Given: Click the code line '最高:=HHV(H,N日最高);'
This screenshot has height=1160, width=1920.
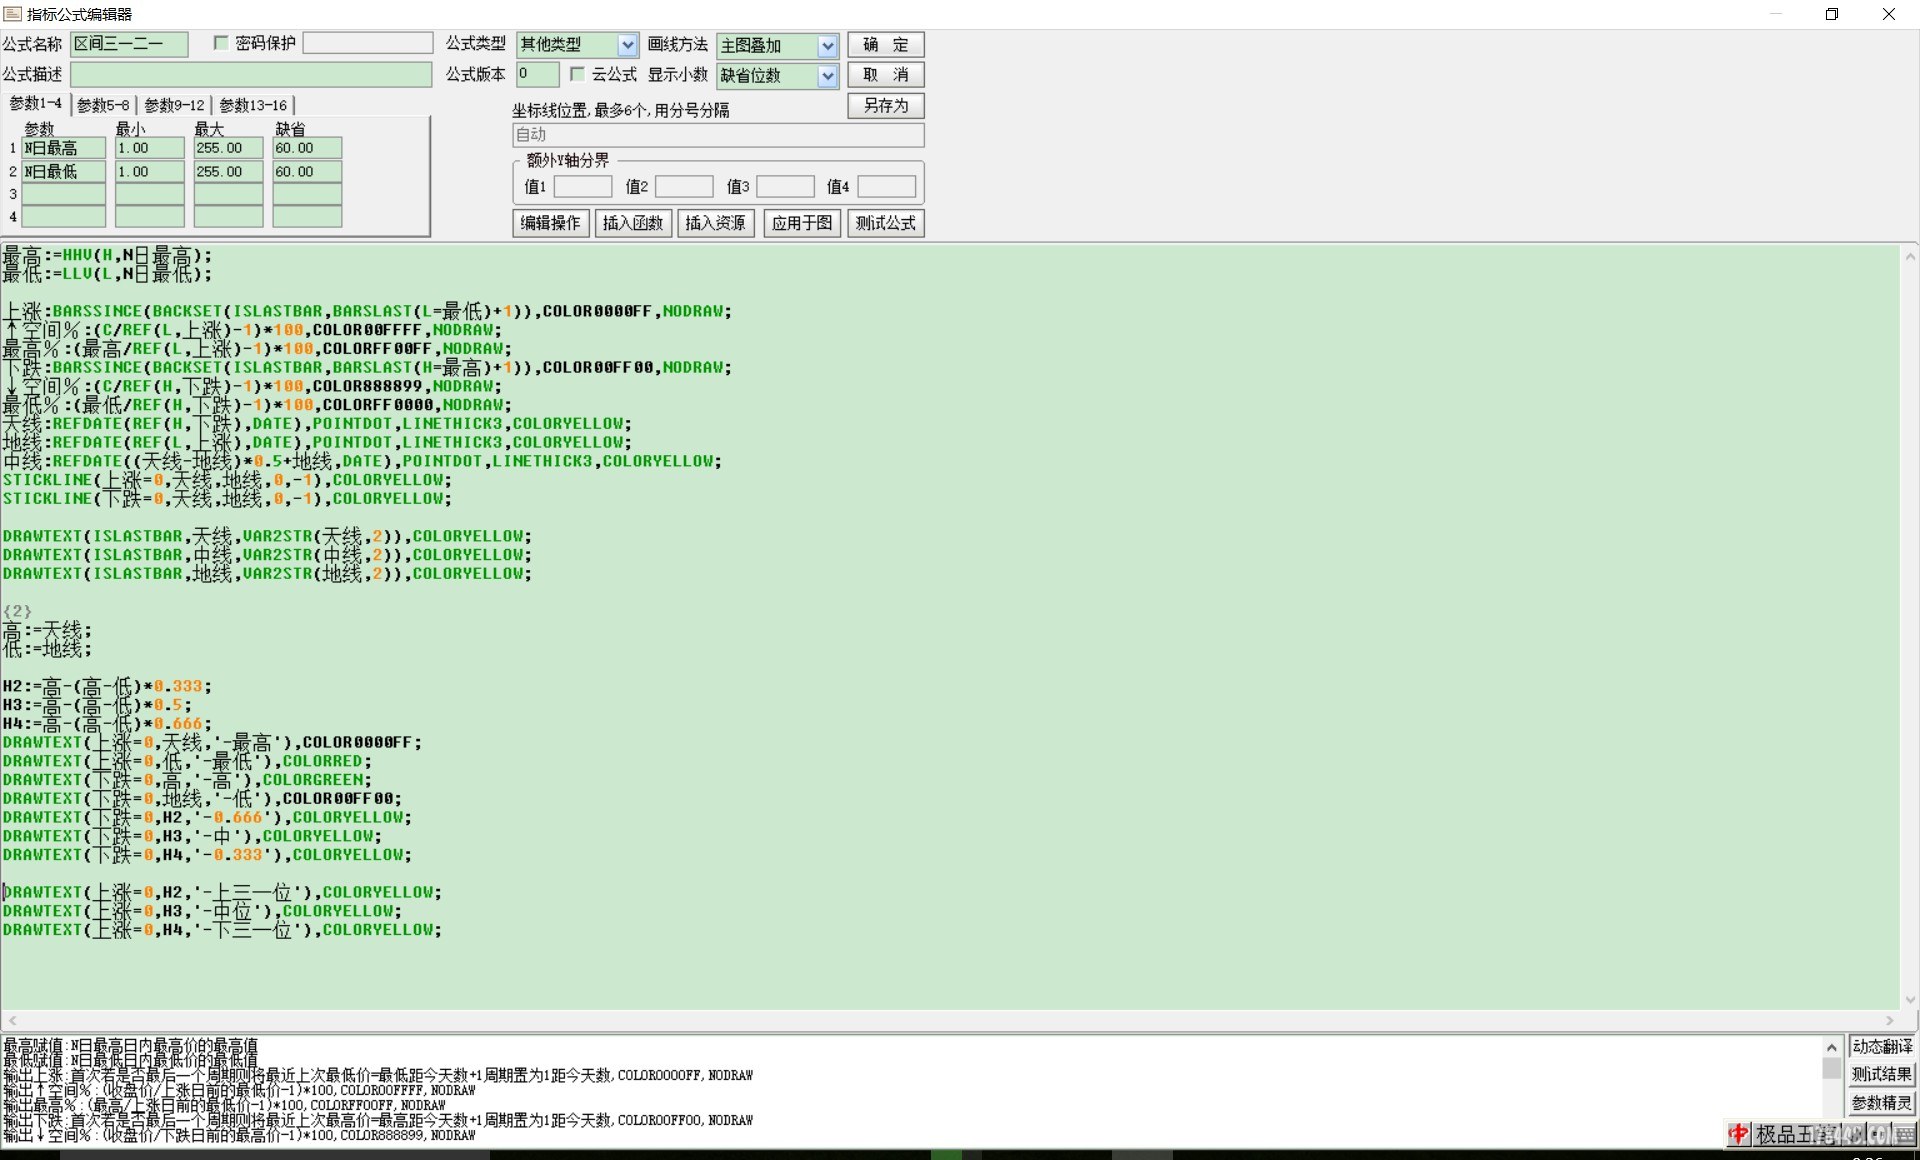Looking at the screenshot, I should pos(107,256).
